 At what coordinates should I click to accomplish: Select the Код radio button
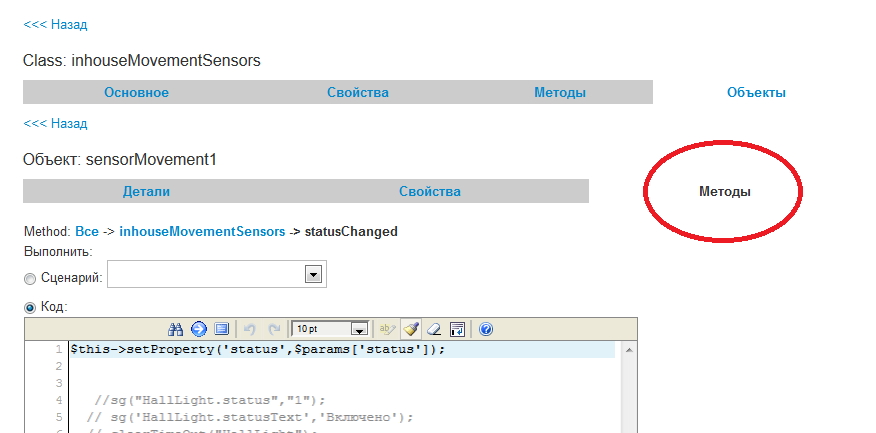[x=30, y=307]
